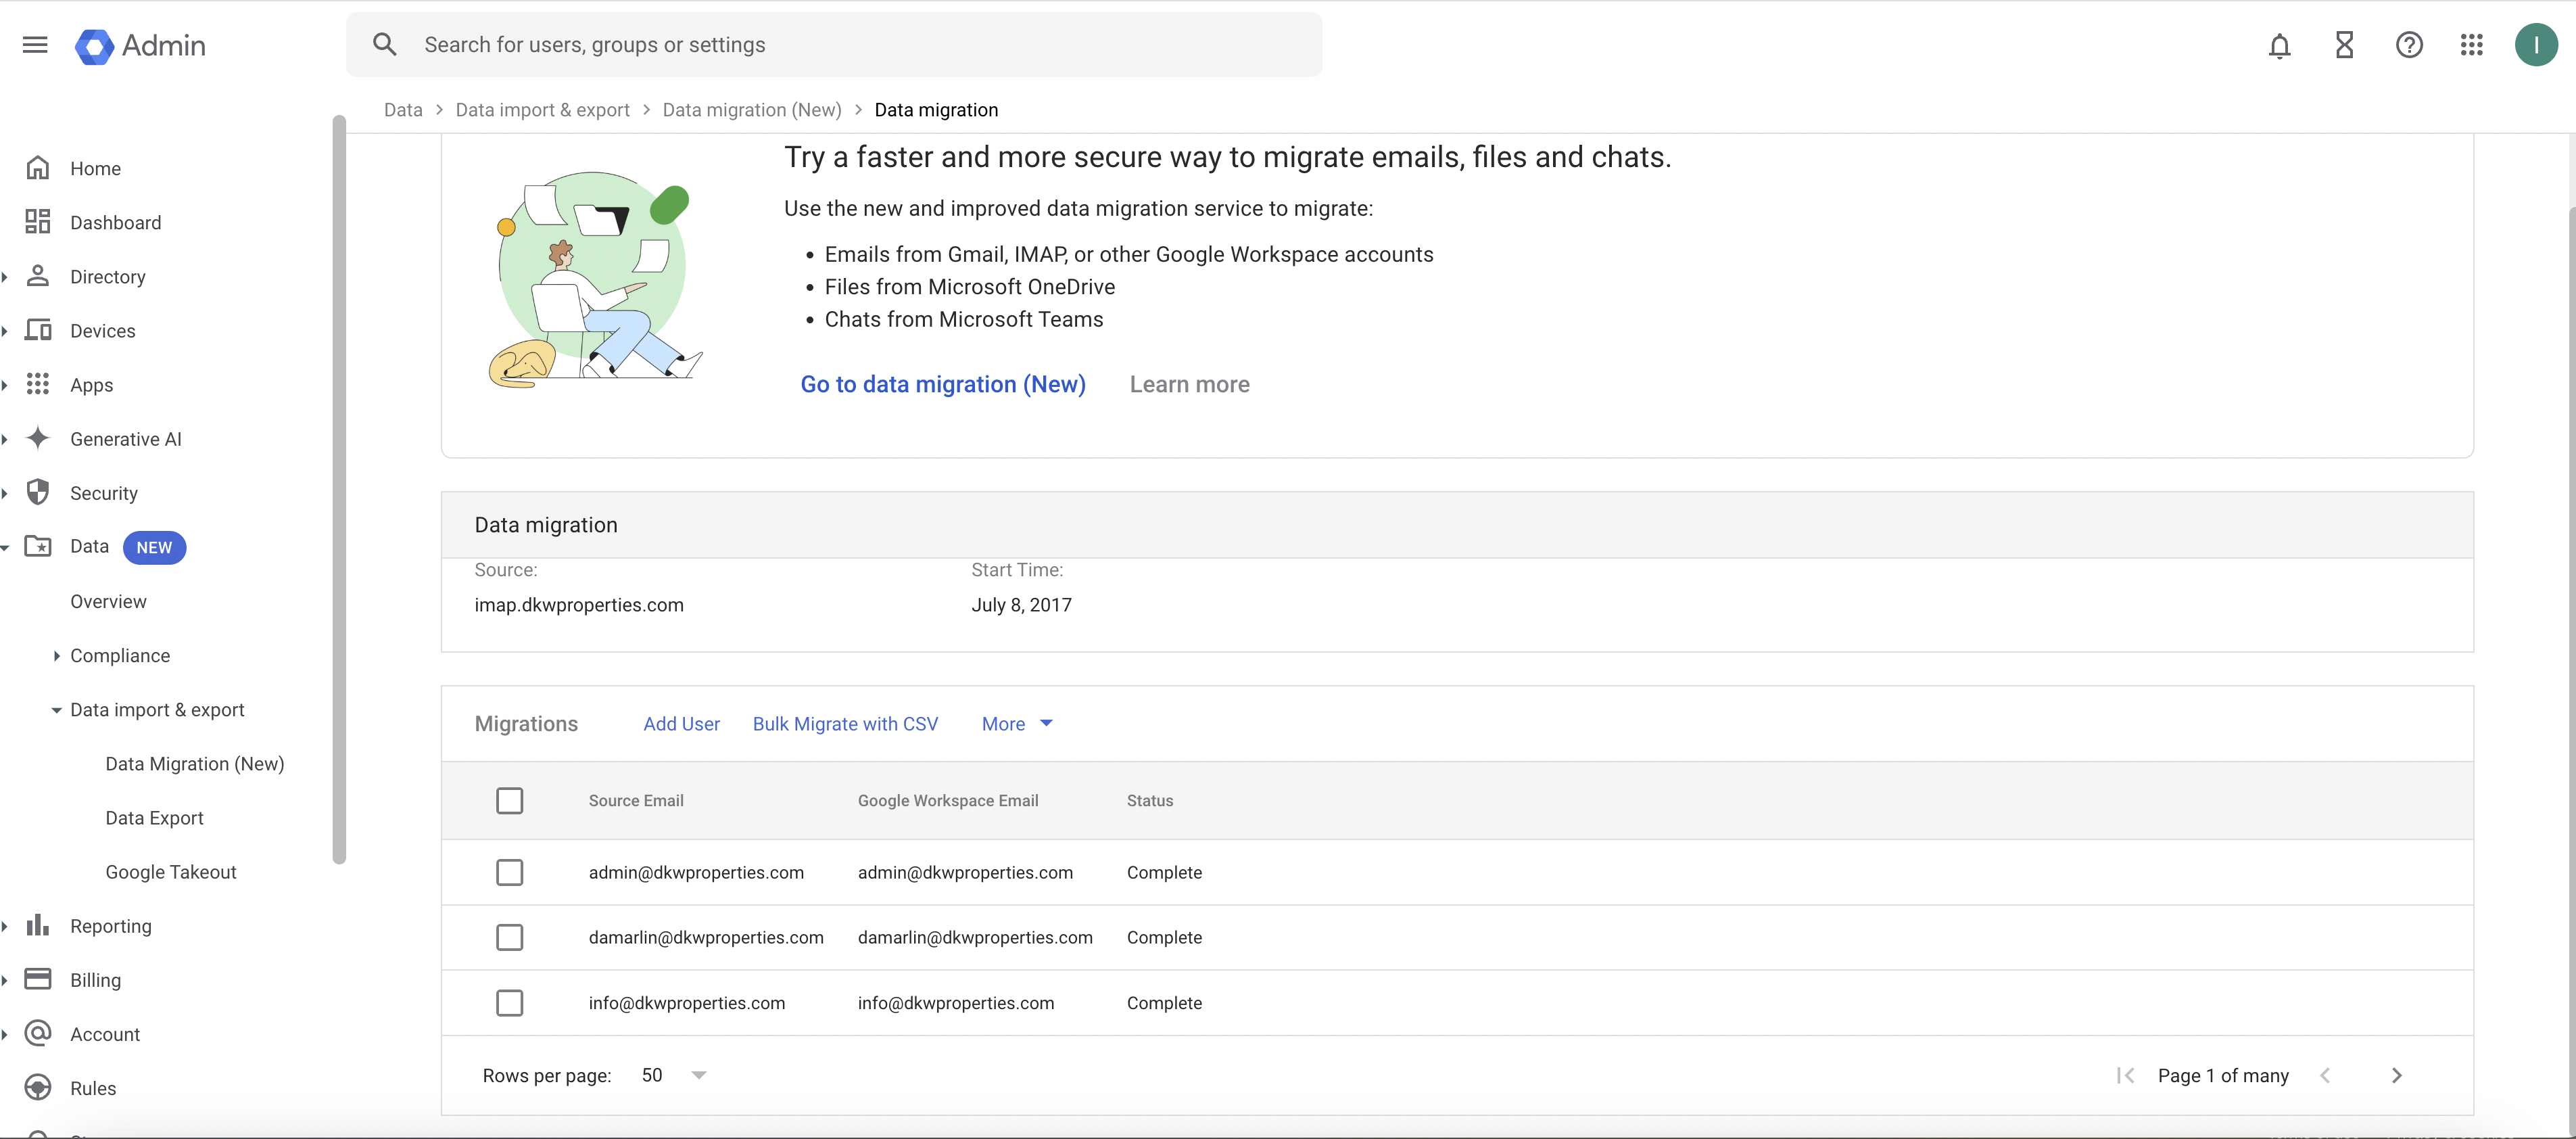The image size is (2576, 1139).
Task: Expand the Apps section arrow
Action: pos(5,385)
